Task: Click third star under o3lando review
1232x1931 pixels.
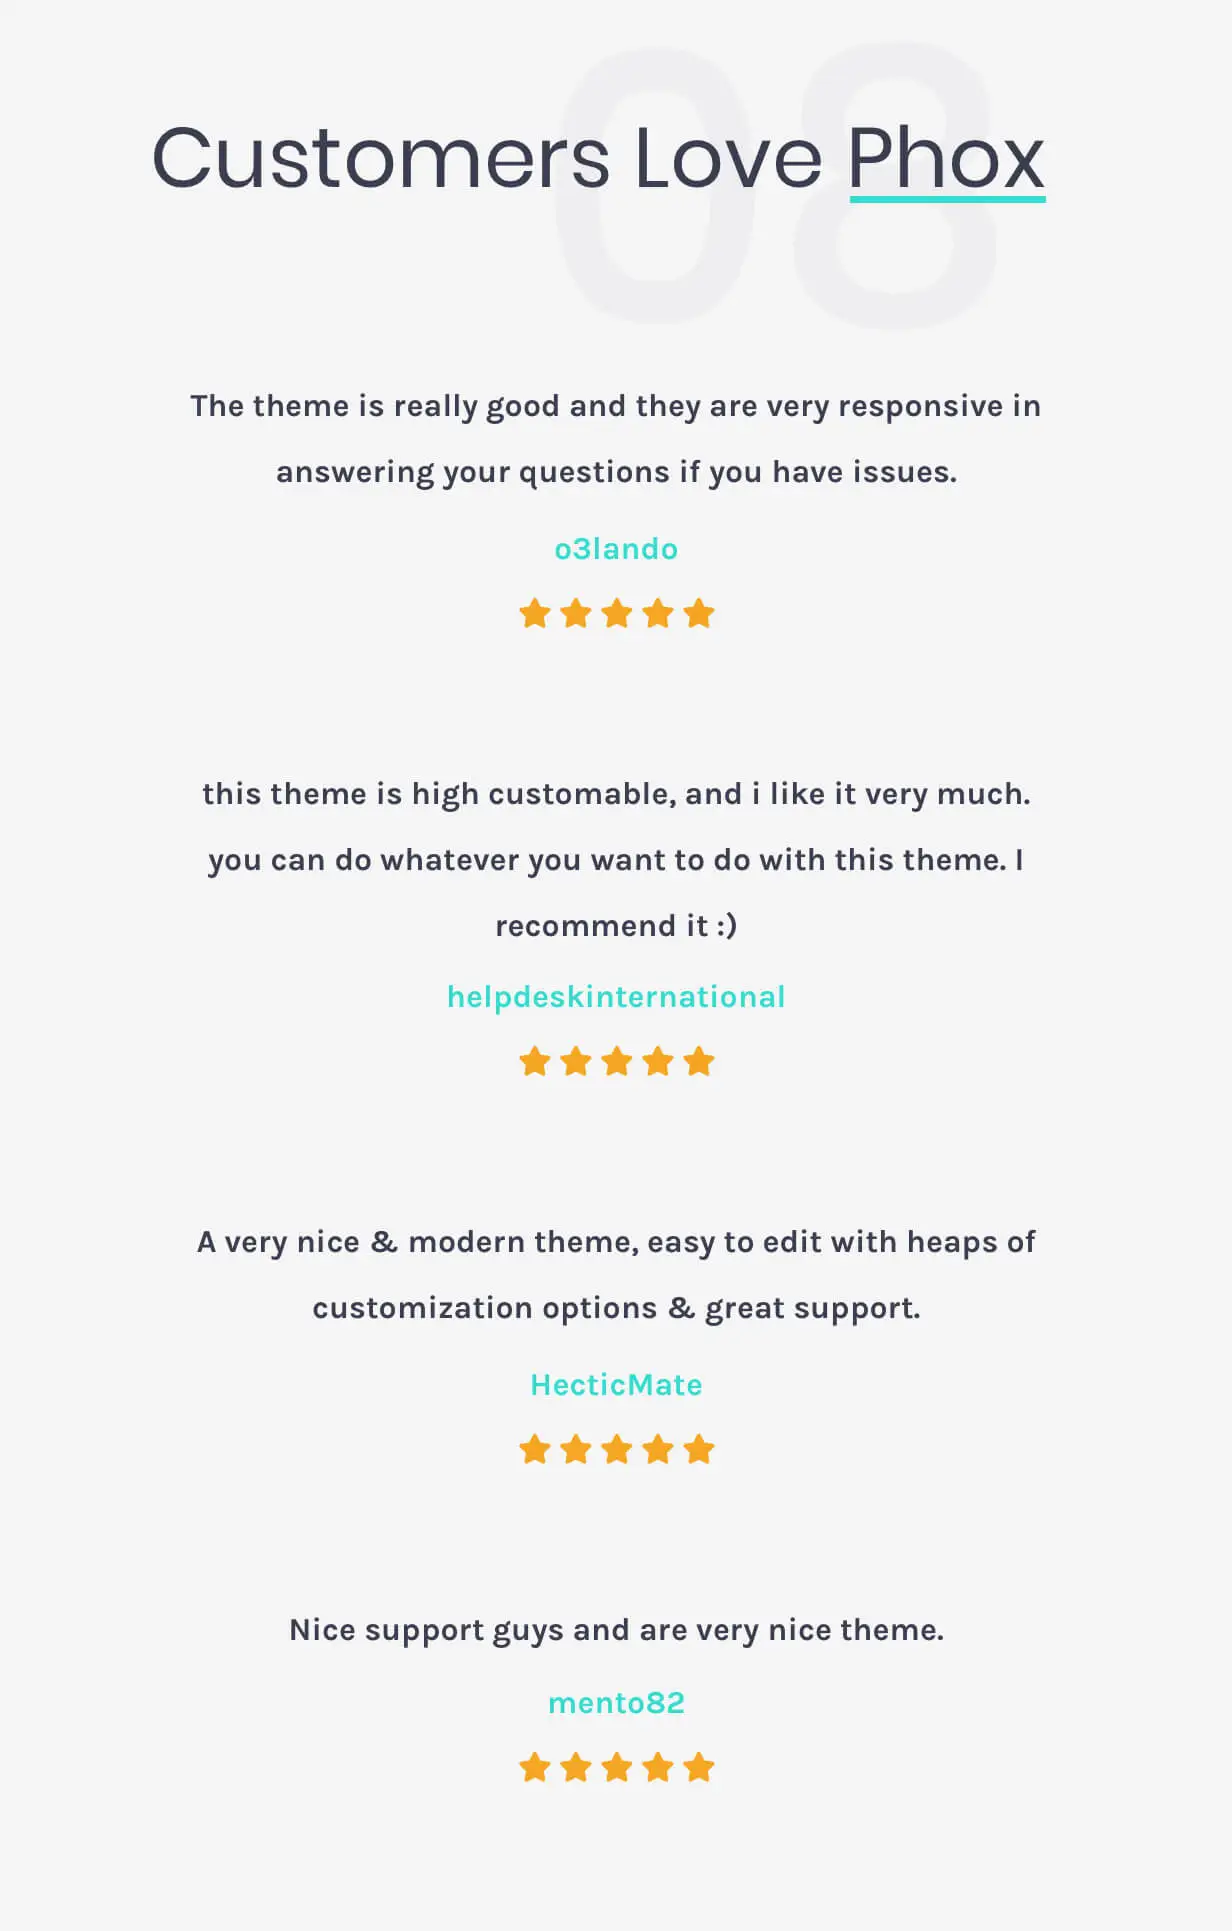Action: pyautogui.click(x=617, y=613)
